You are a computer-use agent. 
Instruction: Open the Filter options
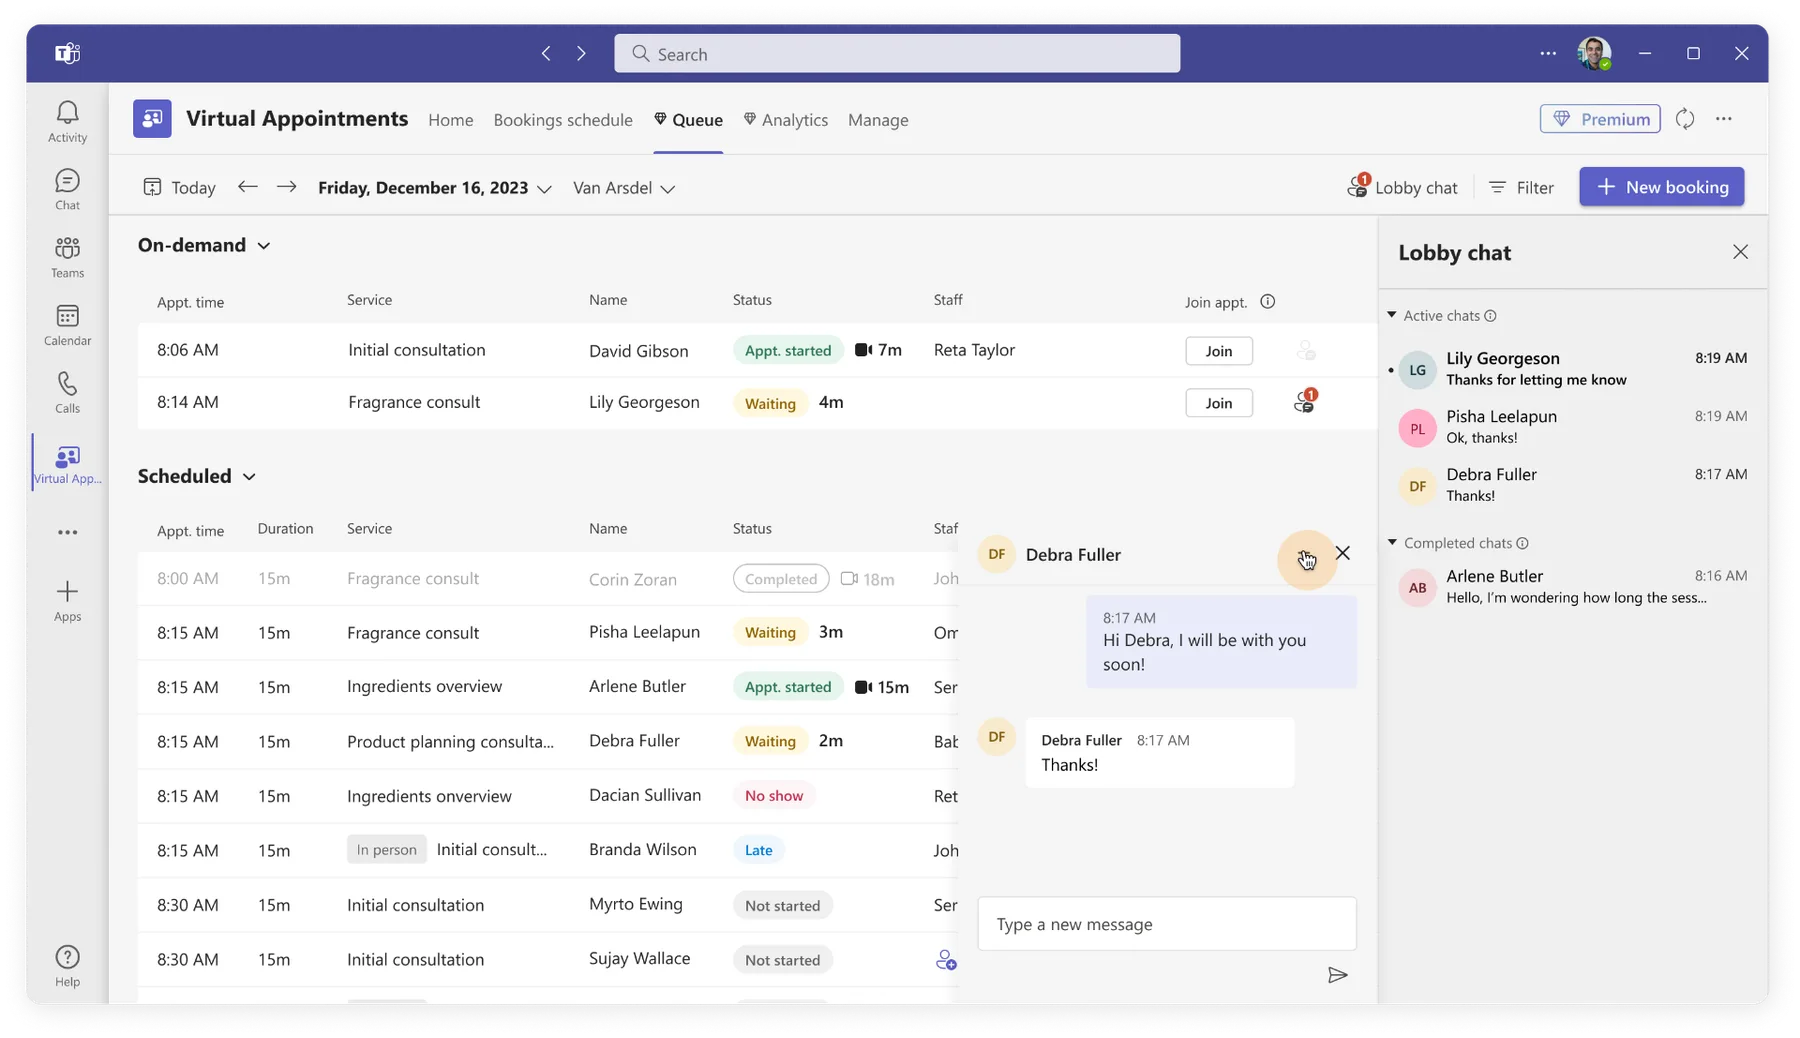[x=1521, y=187]
